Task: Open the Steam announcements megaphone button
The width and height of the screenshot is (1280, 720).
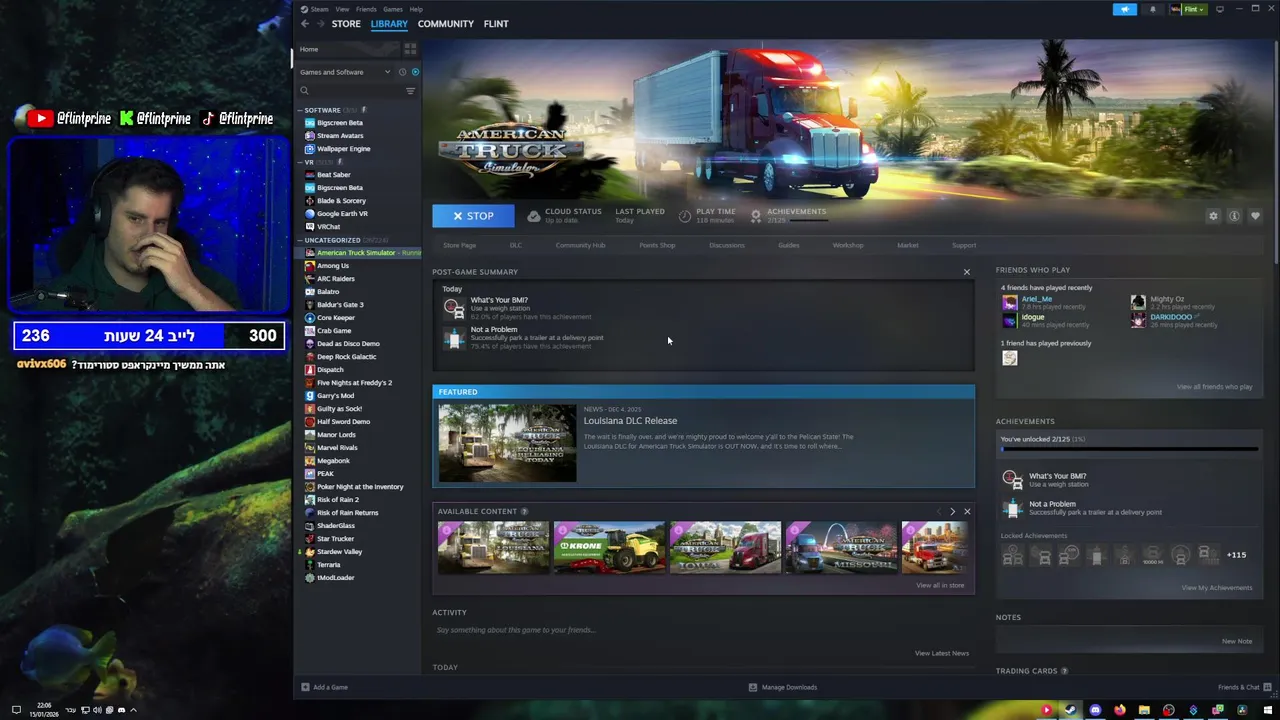Action: click(x=1125, y=9)
